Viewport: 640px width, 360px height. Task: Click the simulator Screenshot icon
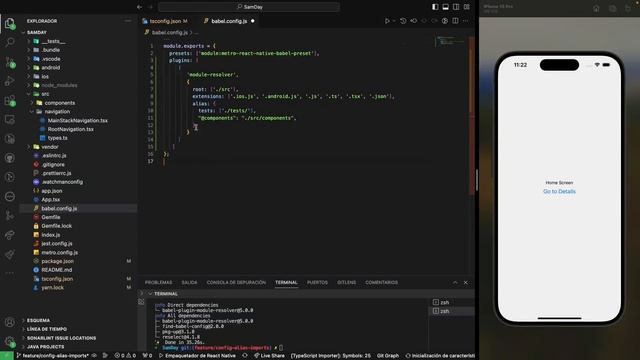tap(612, 8)
